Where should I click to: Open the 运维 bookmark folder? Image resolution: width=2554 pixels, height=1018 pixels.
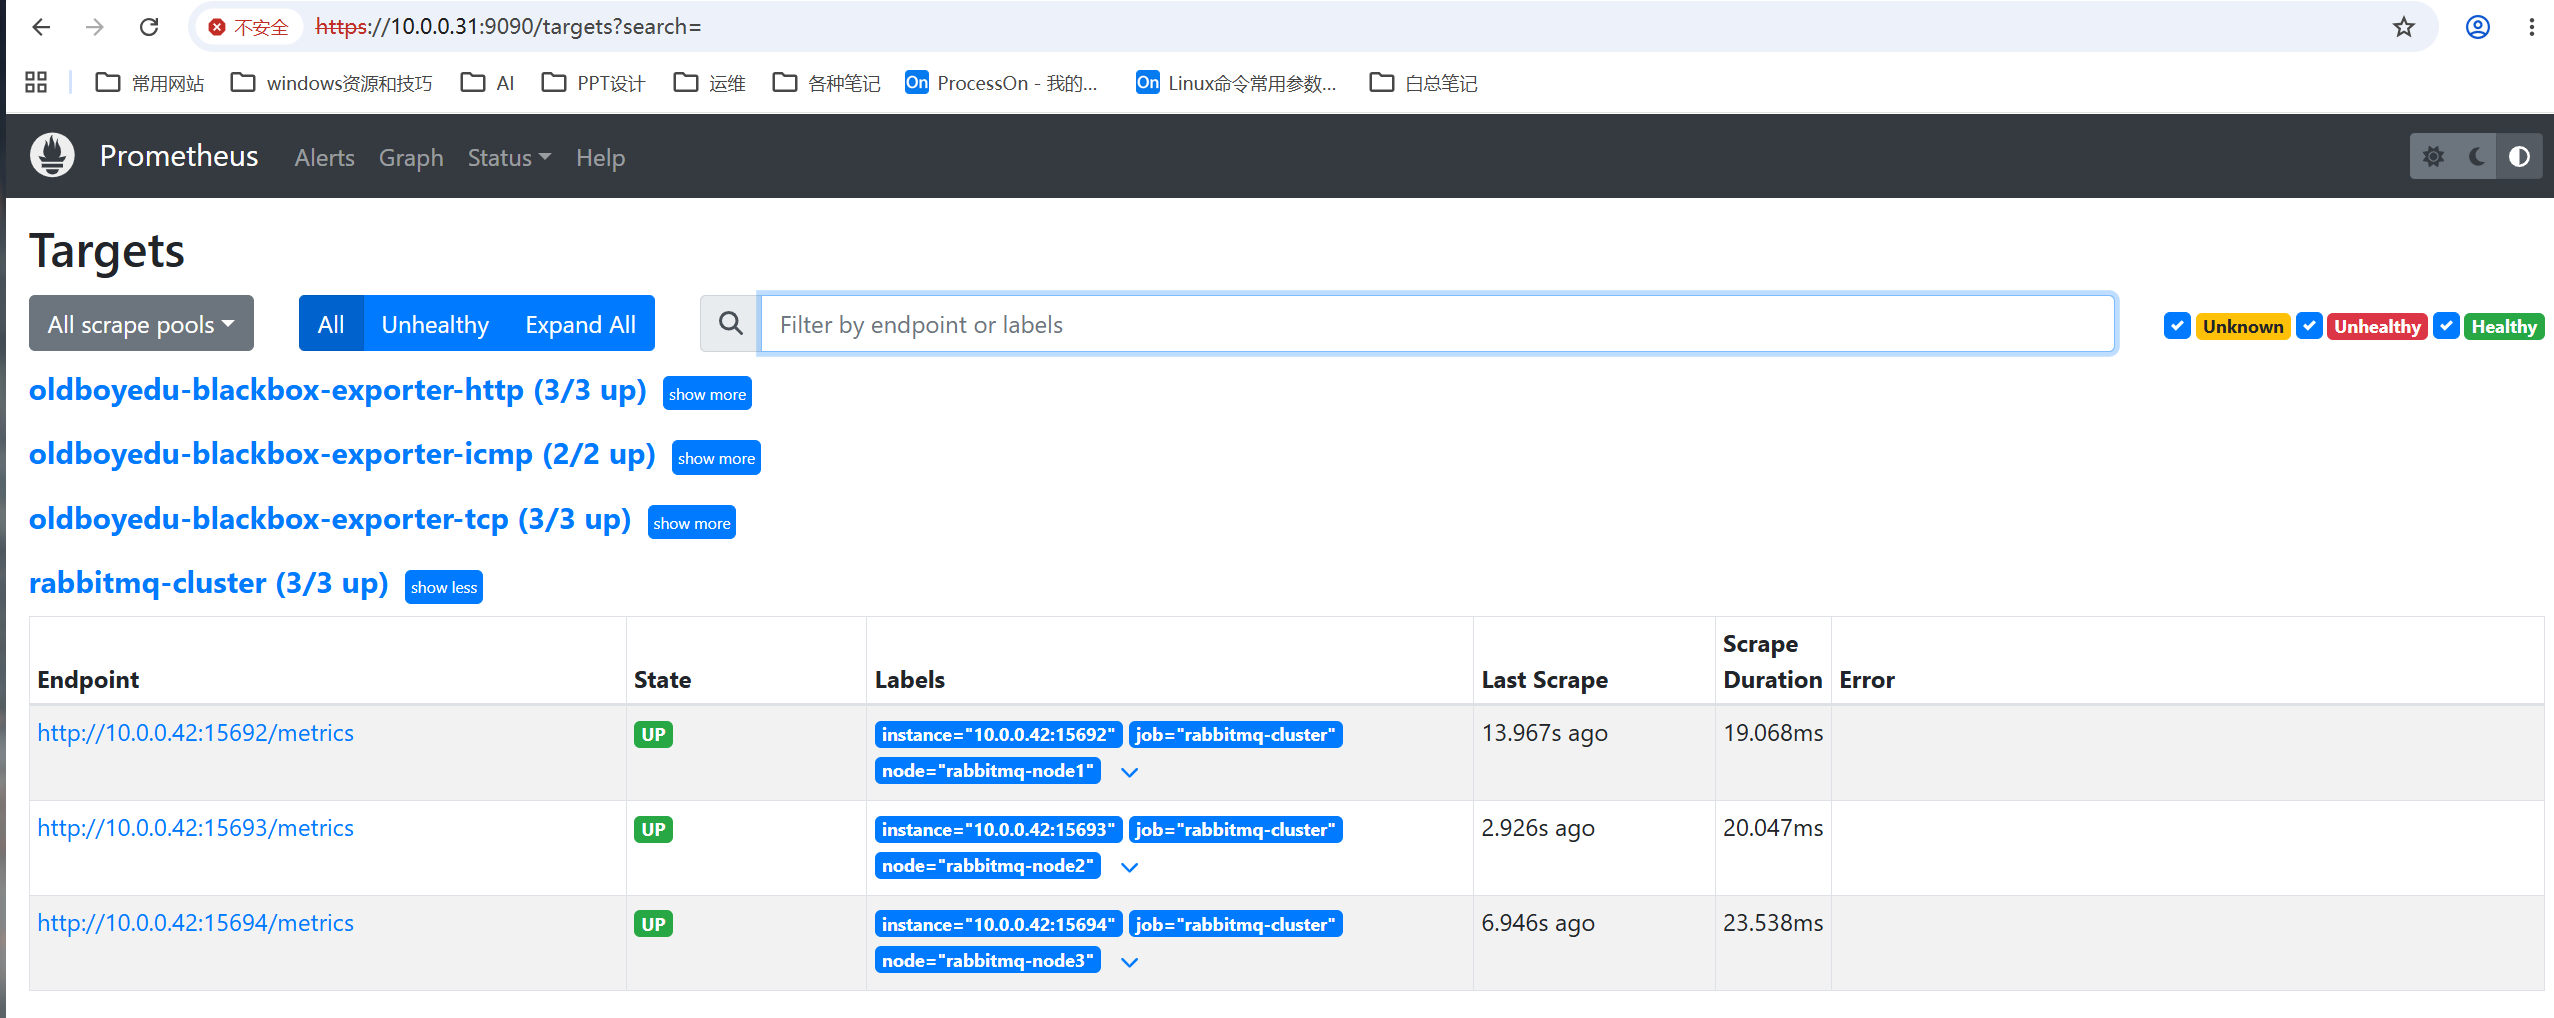[x=710, y=83]
